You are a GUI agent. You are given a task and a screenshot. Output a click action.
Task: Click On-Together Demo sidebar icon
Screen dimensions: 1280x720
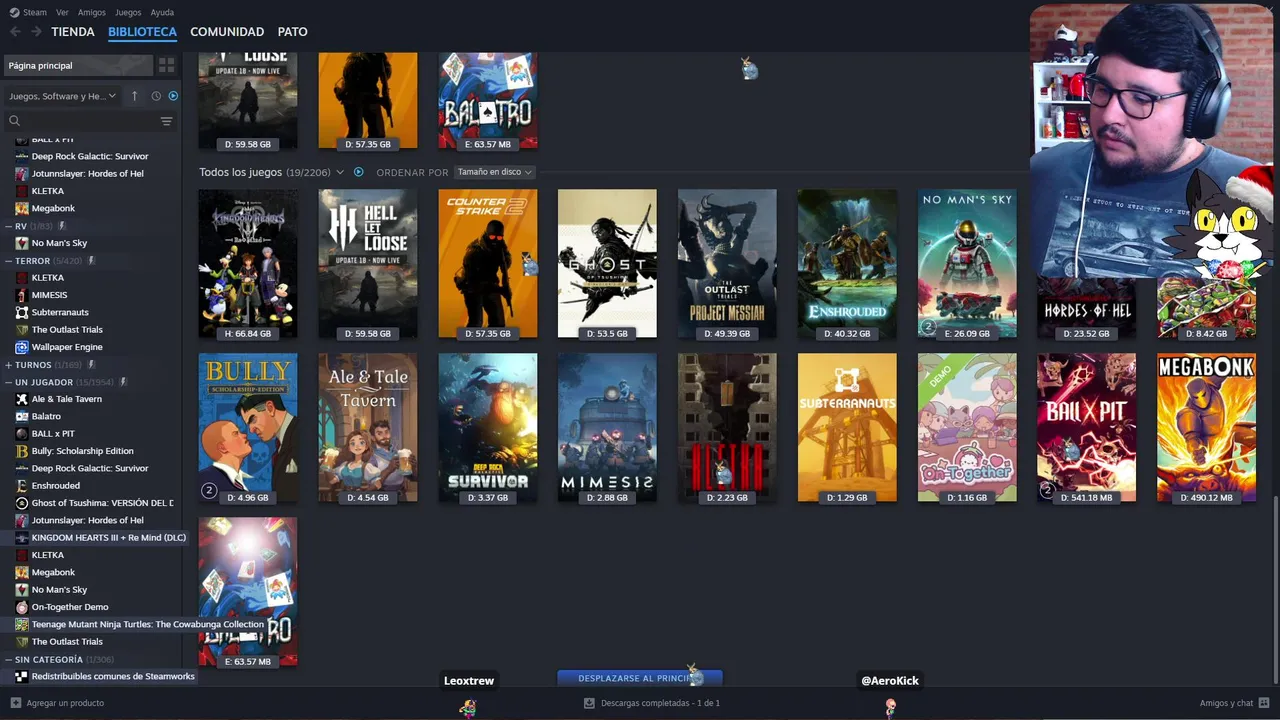pyautogui.click(x=22, y=607)
